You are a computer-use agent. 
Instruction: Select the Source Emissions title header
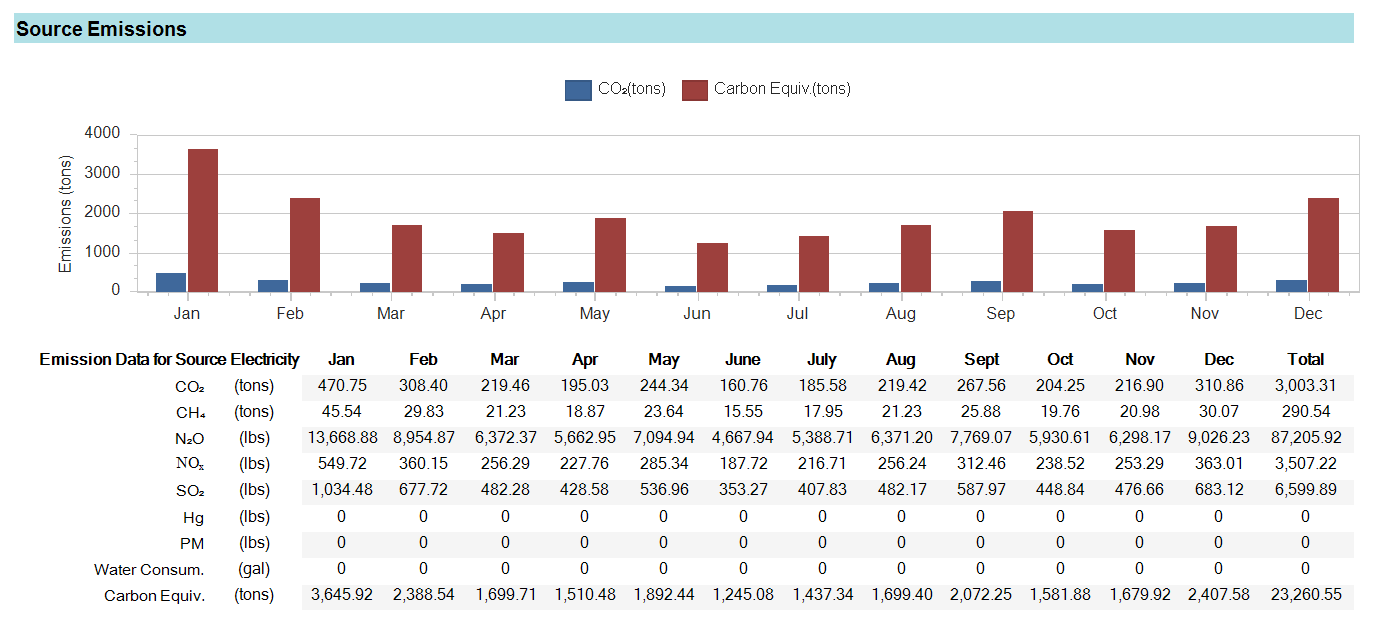coord(101,28)
